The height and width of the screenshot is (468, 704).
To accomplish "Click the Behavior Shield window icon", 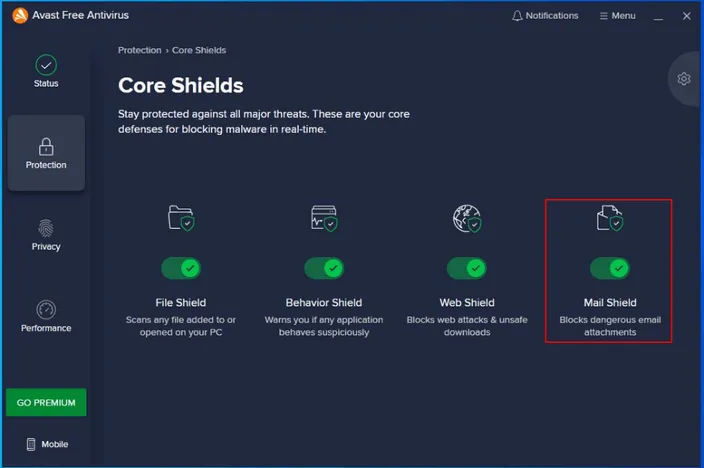I will click(x=324, y=218).
